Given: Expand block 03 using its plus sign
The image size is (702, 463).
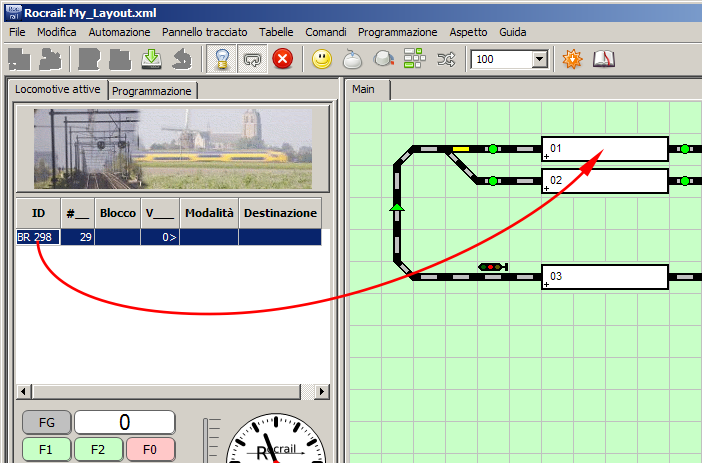Looking at the screenshot, I should coord(546,285).
